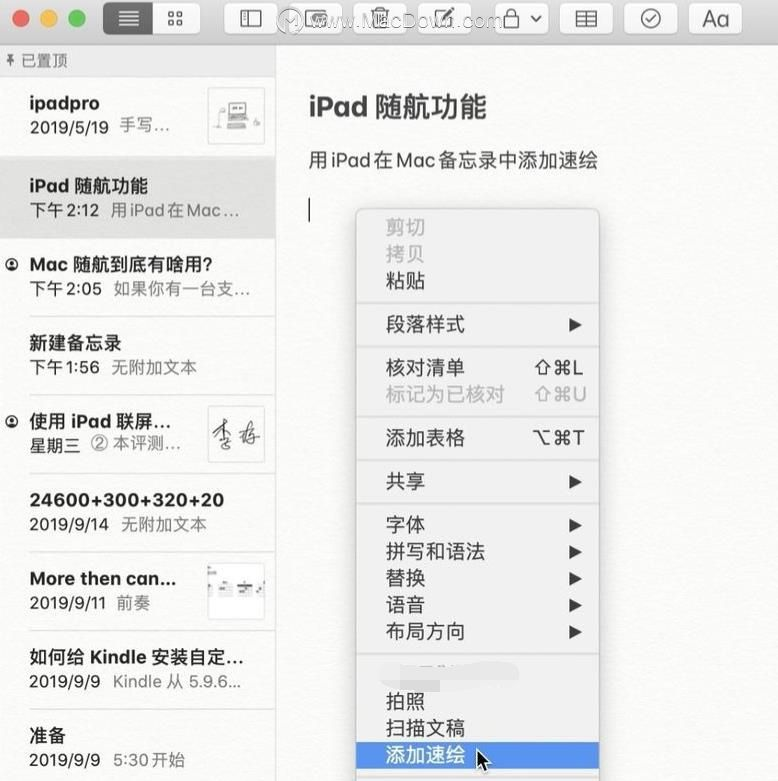Image resolution: width=778 pixels, height=781 pixels.
Task: Select 添加表格 menu entry
Action: pyautogui.click(x=477, y=438)
